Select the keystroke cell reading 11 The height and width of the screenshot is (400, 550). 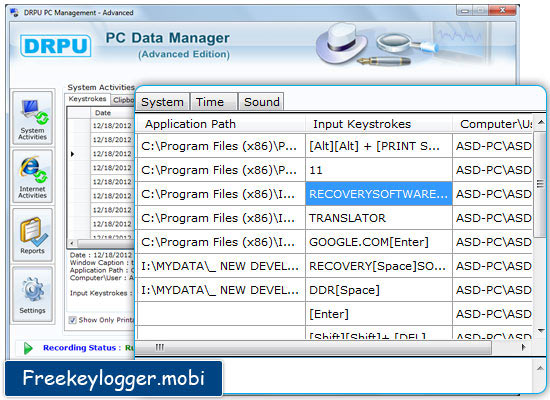(x=379, y=170)
